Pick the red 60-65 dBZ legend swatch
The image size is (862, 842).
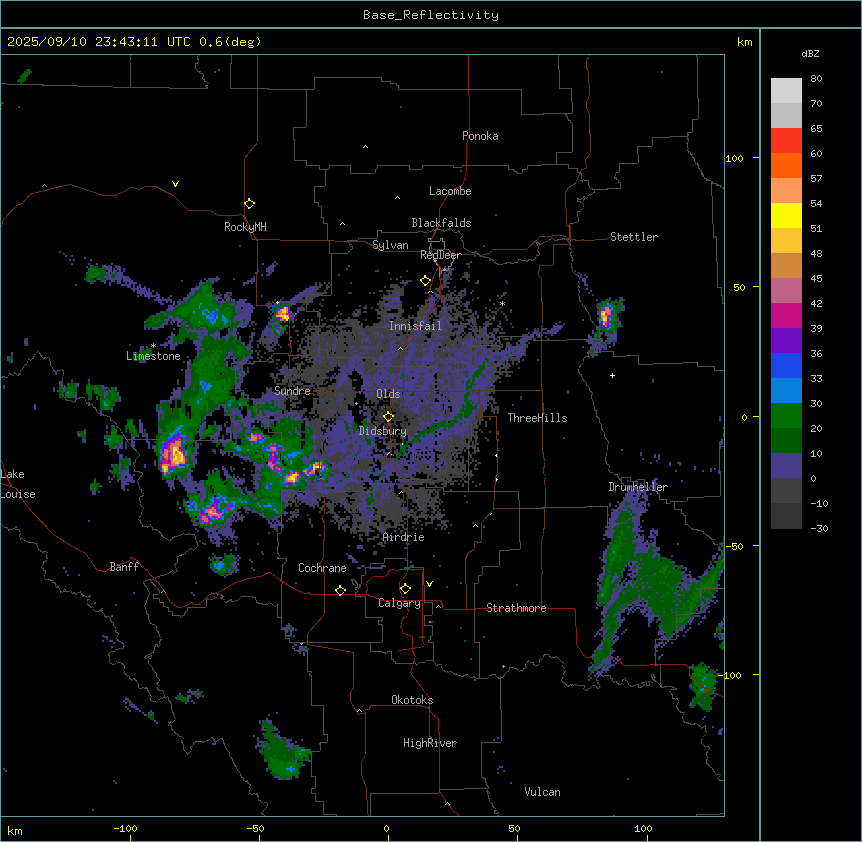786,141
